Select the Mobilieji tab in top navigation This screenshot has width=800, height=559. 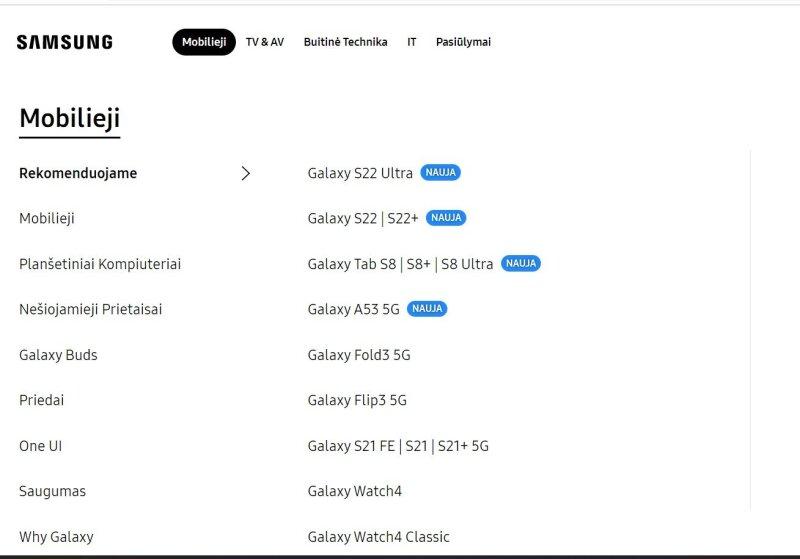tap(204, 42)
